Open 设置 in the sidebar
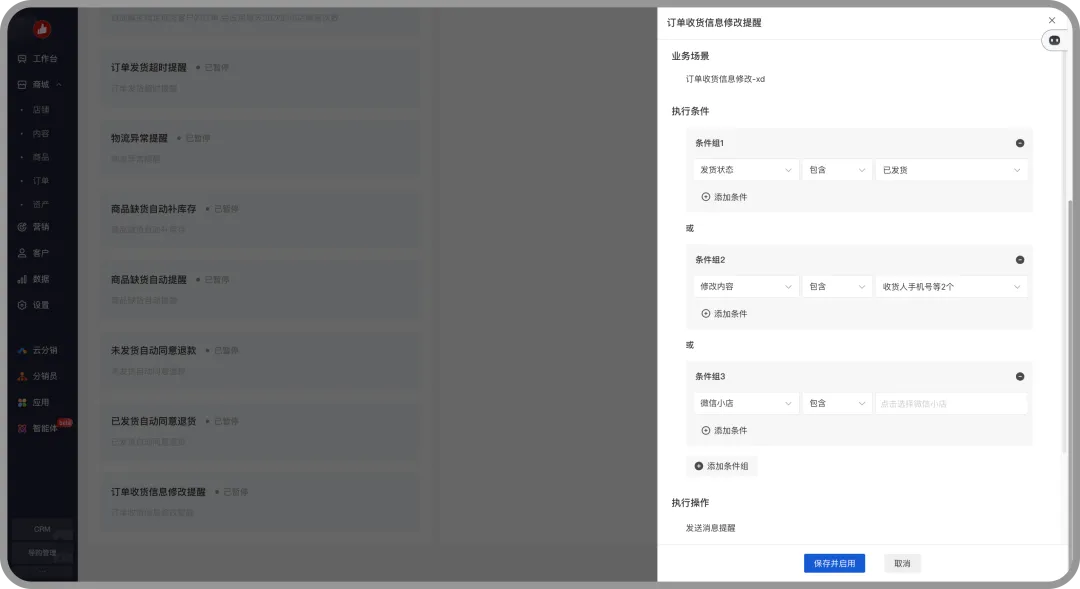 click(40, 305)
